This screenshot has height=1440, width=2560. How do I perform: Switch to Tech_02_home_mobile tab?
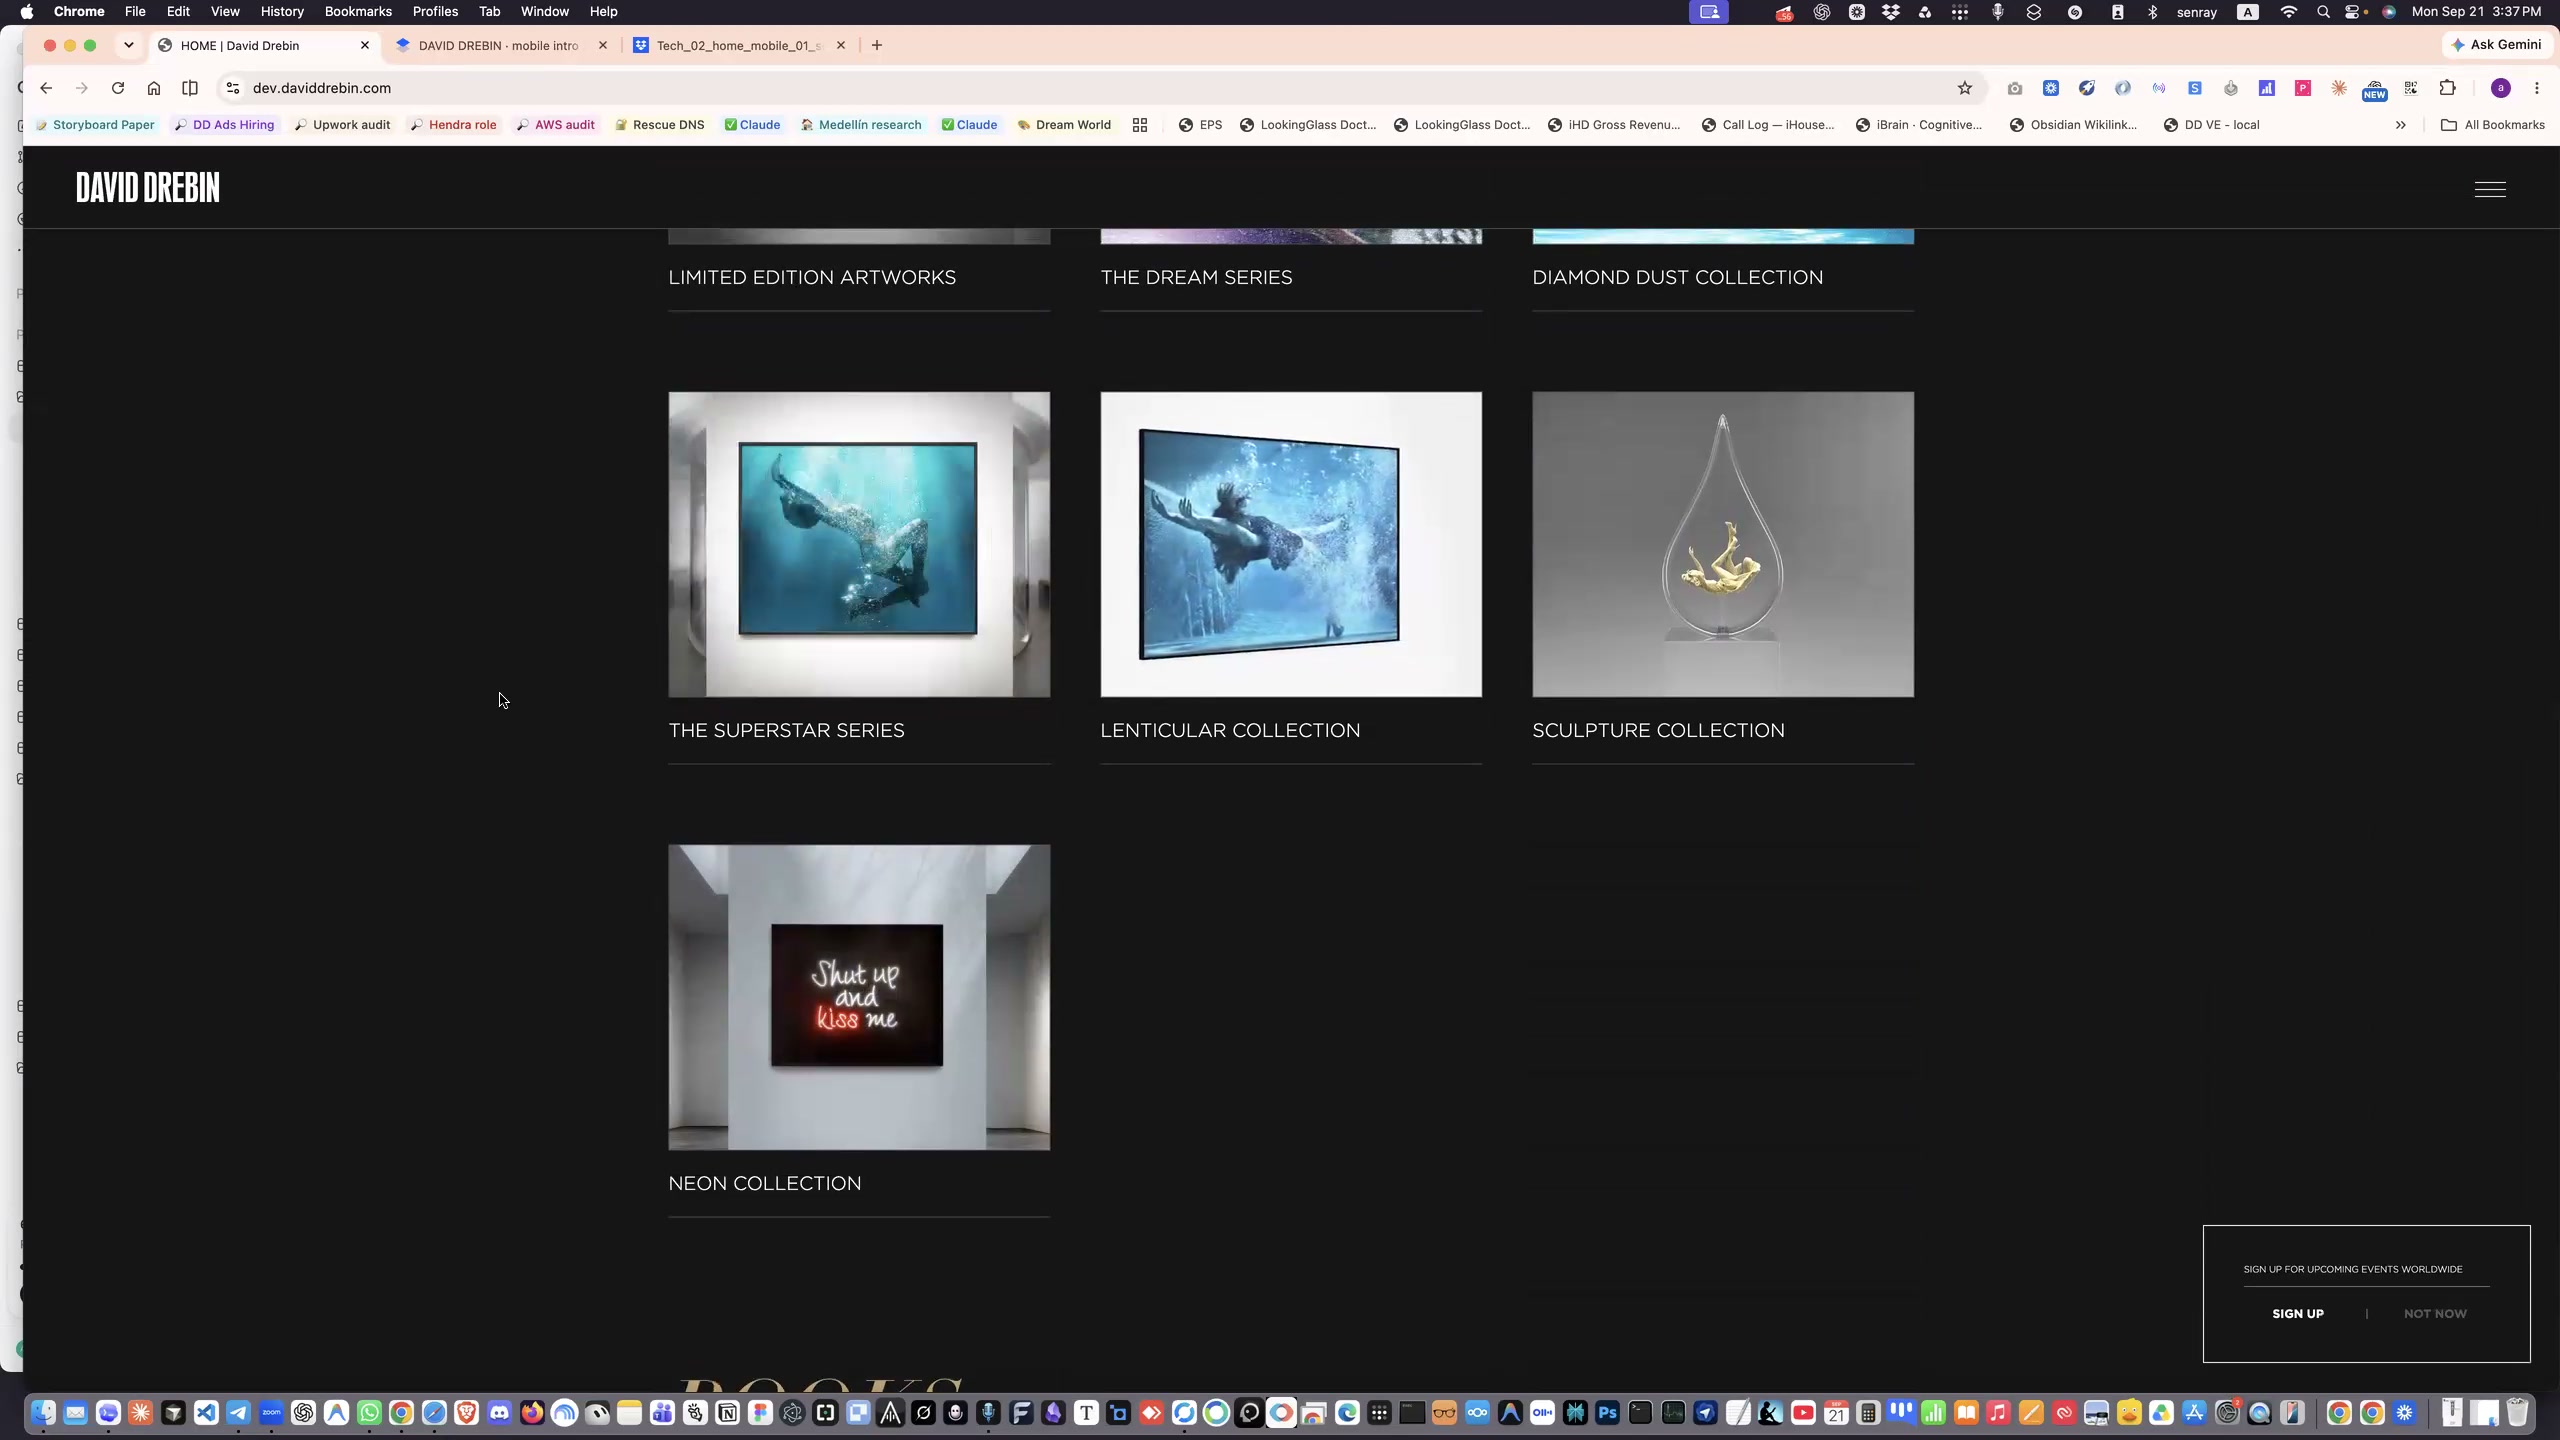[x=740, y=45]
